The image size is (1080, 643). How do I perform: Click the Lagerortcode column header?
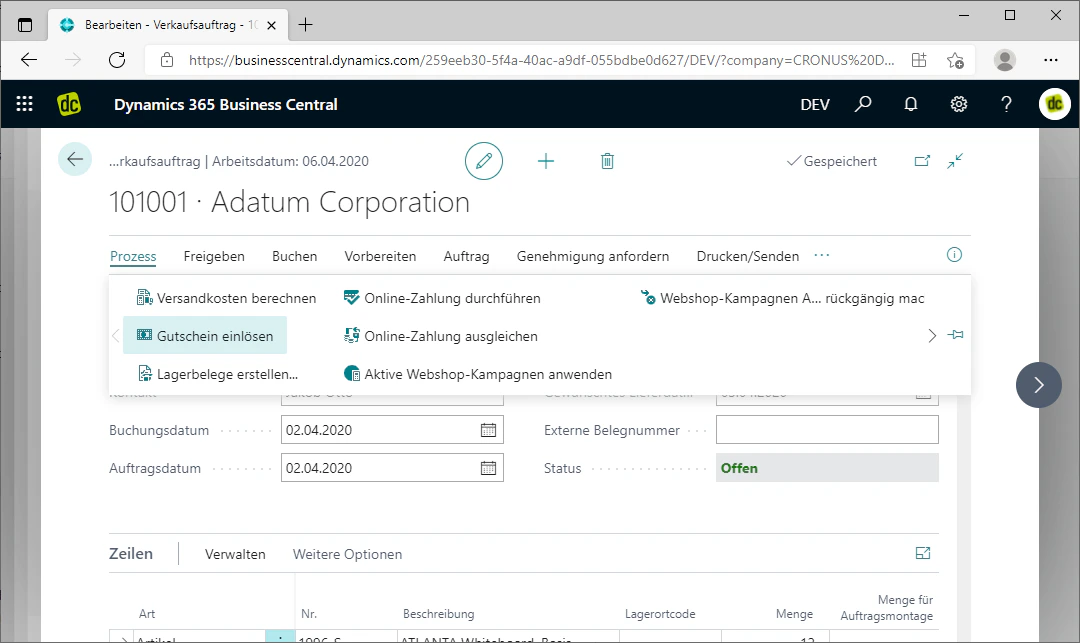tap(660, 613)
